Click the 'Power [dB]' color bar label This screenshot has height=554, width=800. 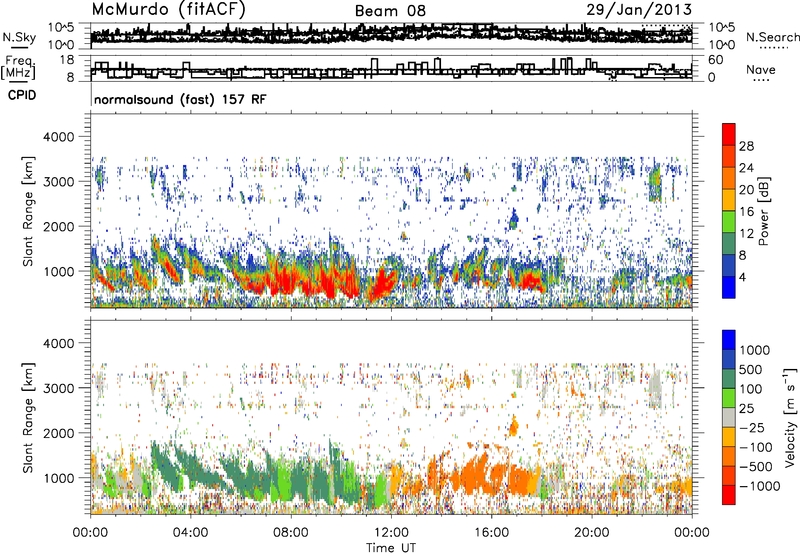pos(763,211)
